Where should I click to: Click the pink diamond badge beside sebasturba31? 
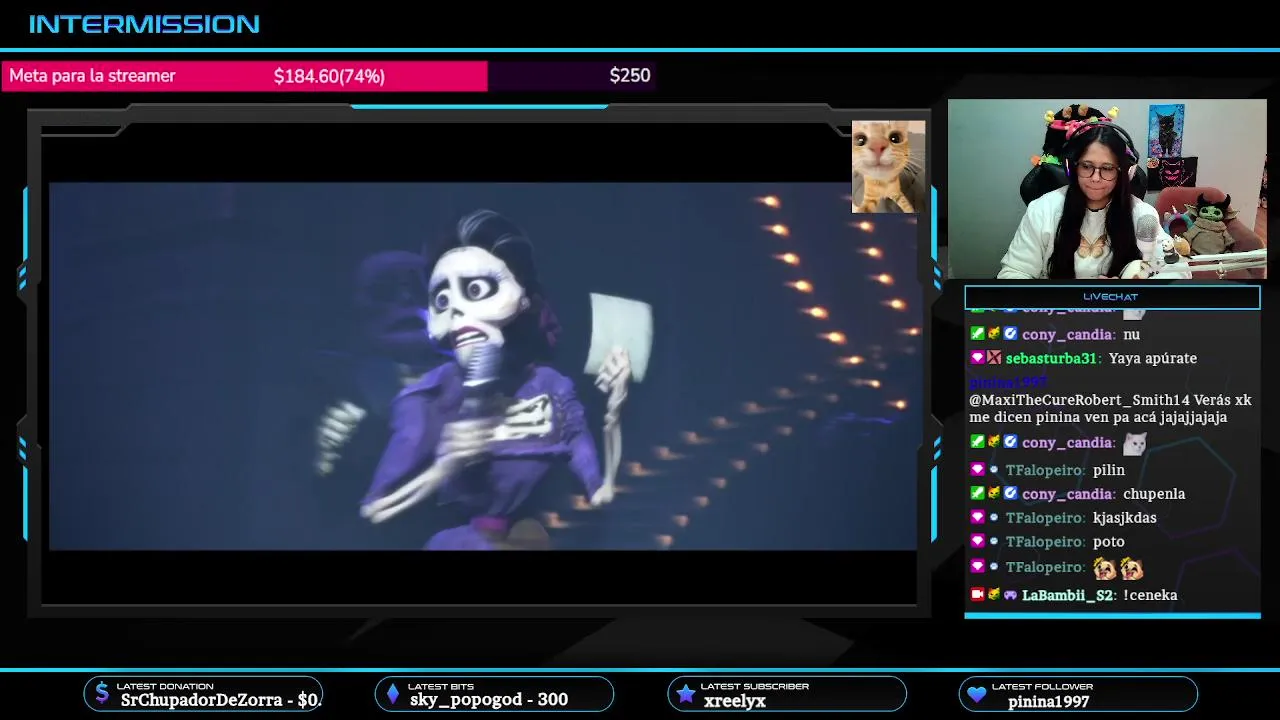[978, 358]
